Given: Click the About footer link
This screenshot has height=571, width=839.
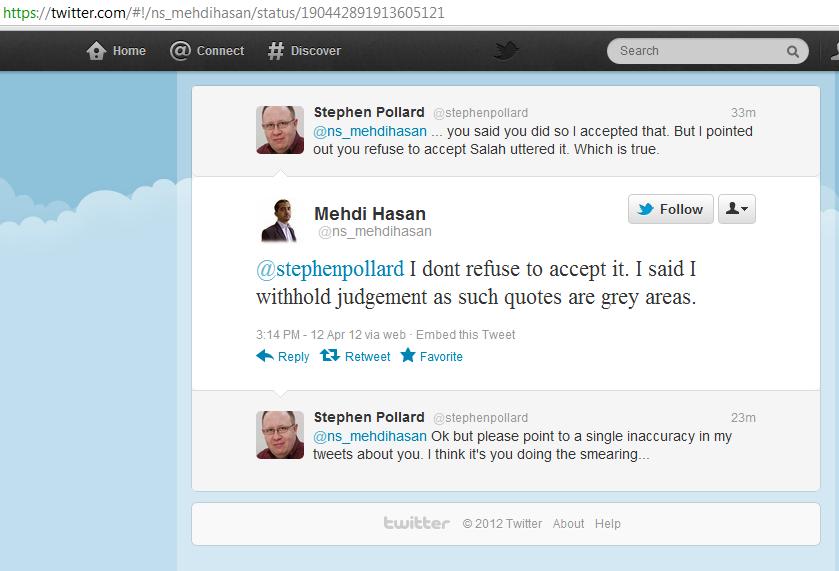Looking at the screenshot, I should pyautogui.click(x=568, y=523).
